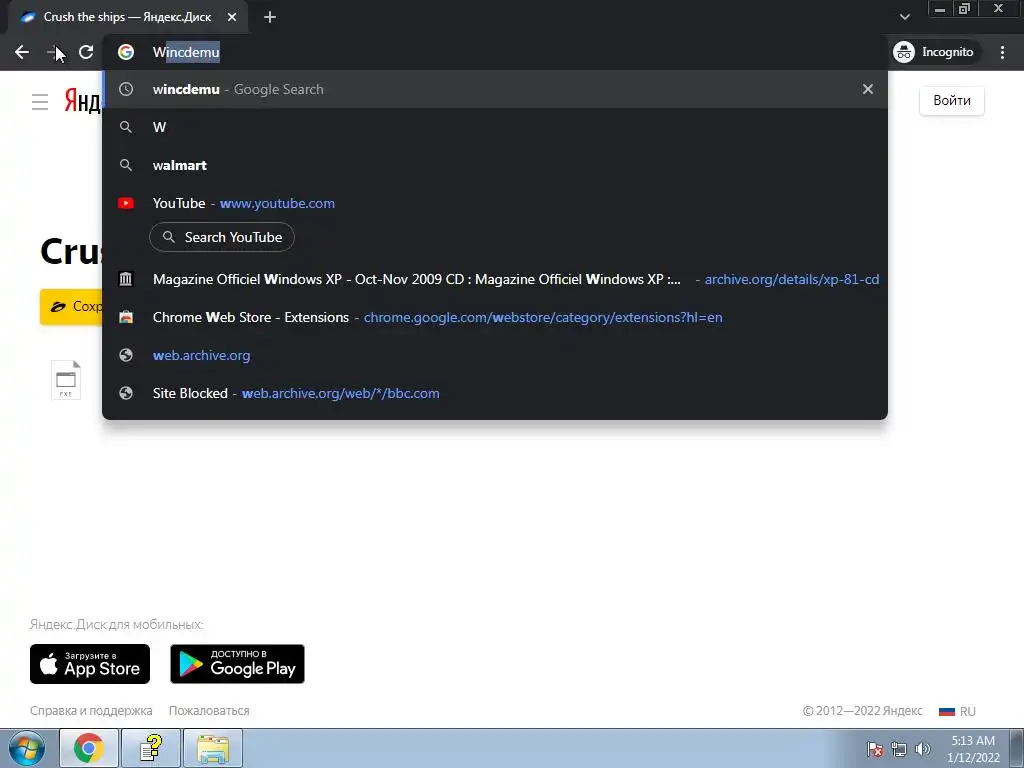Click the Войти login button

952,101
